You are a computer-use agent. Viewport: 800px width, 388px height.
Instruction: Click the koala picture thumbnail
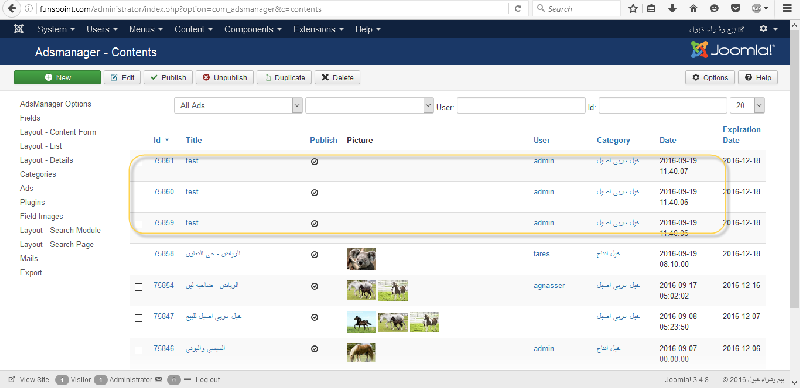click(x=361, y=259)
